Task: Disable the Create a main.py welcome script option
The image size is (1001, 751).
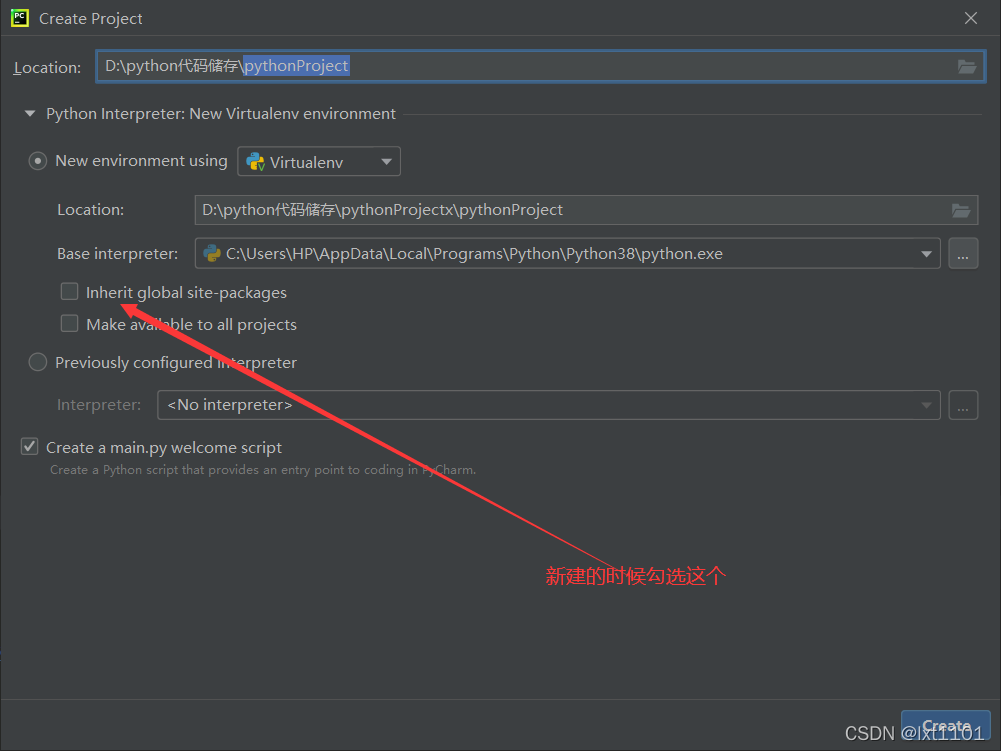Action: pyautogui.click(x=29, y=446)
